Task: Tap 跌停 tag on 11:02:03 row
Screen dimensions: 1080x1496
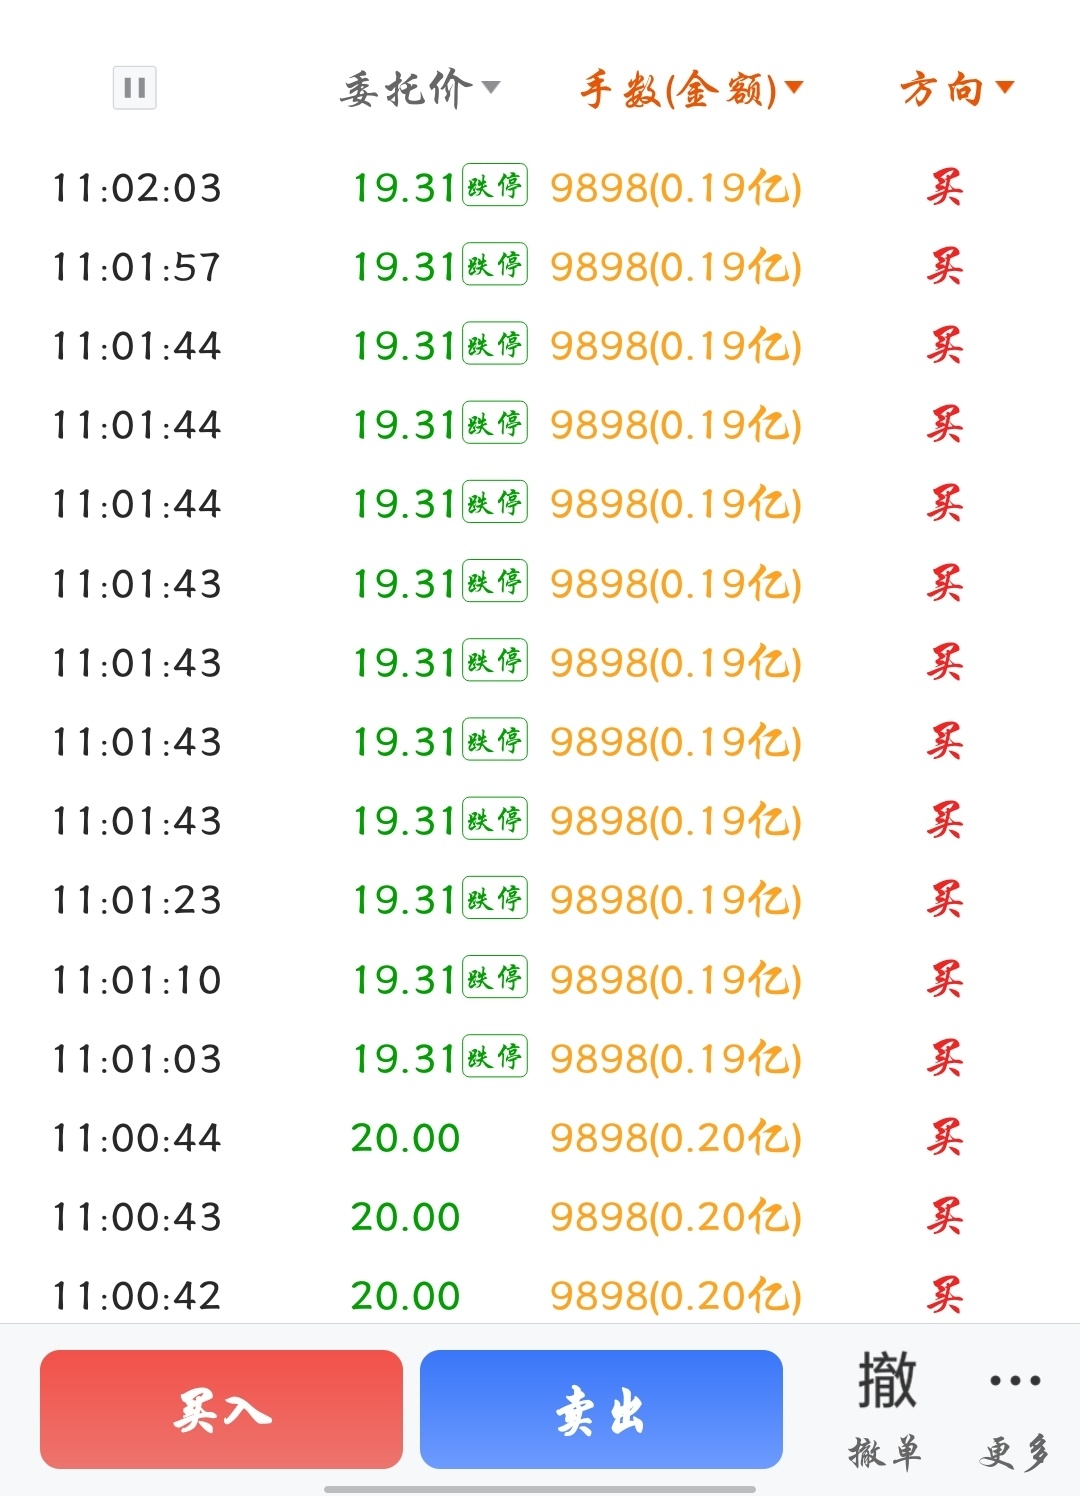Action: pyautogui.click(x=495, y=185)
